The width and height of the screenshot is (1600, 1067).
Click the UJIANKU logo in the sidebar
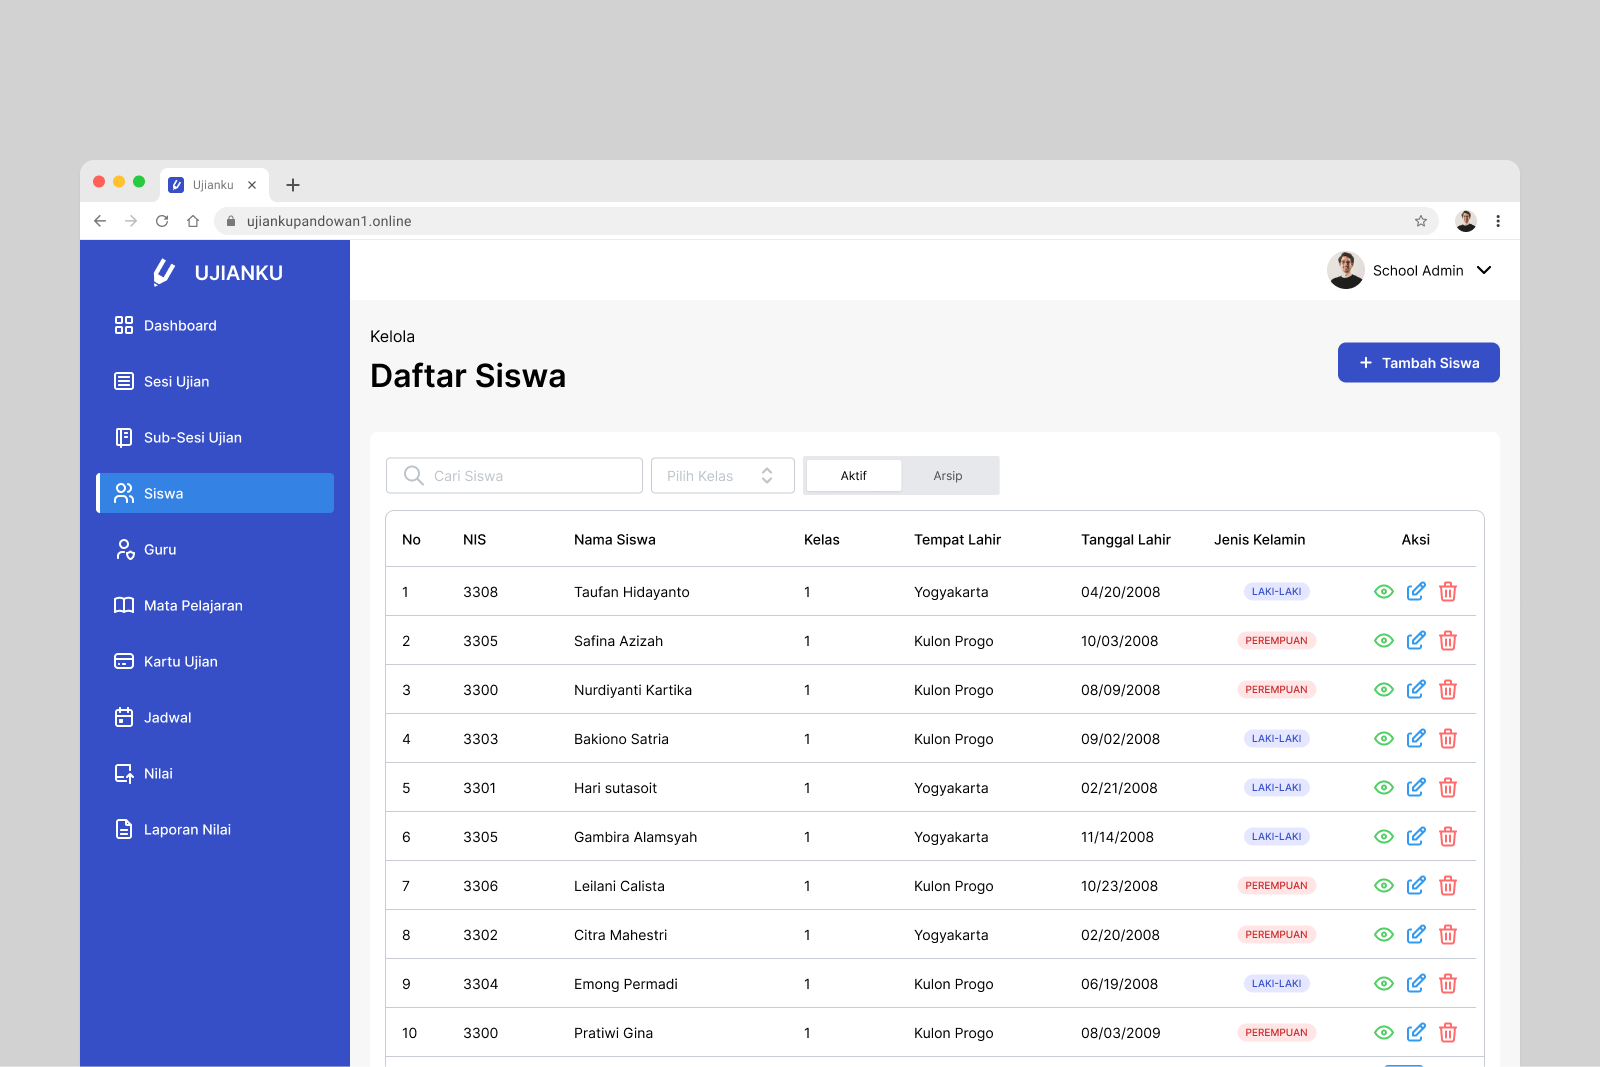[218, 273]
